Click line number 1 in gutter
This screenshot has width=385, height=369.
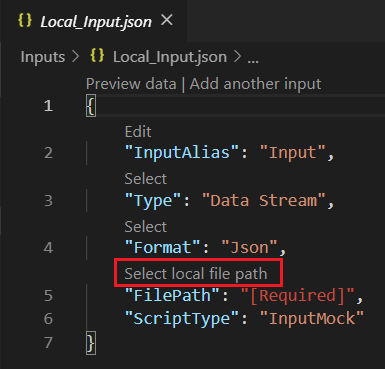click(49, 106)
